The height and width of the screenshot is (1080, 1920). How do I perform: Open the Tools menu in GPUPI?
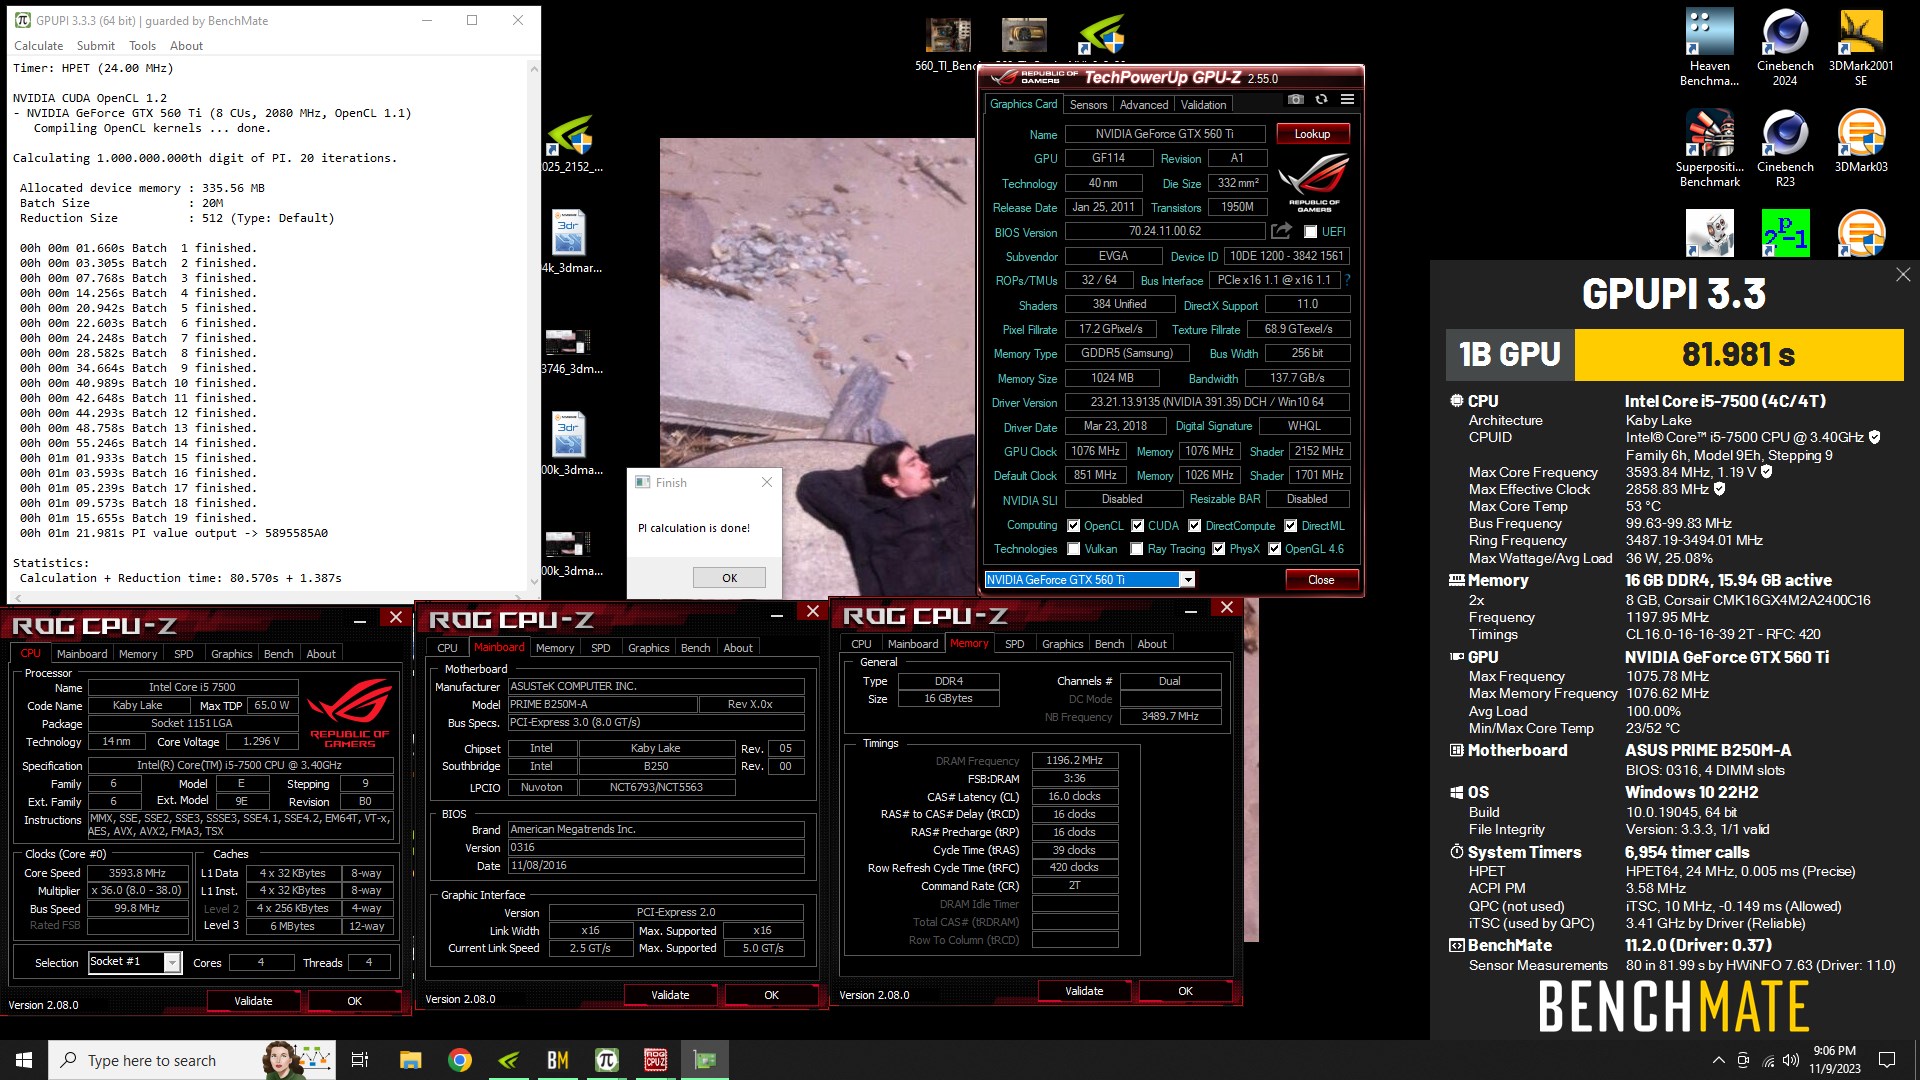point(142,46)
